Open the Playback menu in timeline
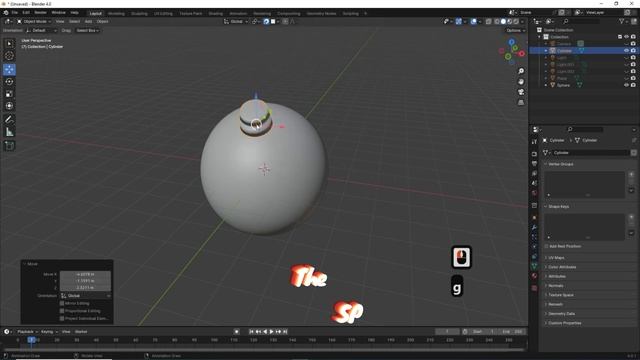 click(27, 332)
